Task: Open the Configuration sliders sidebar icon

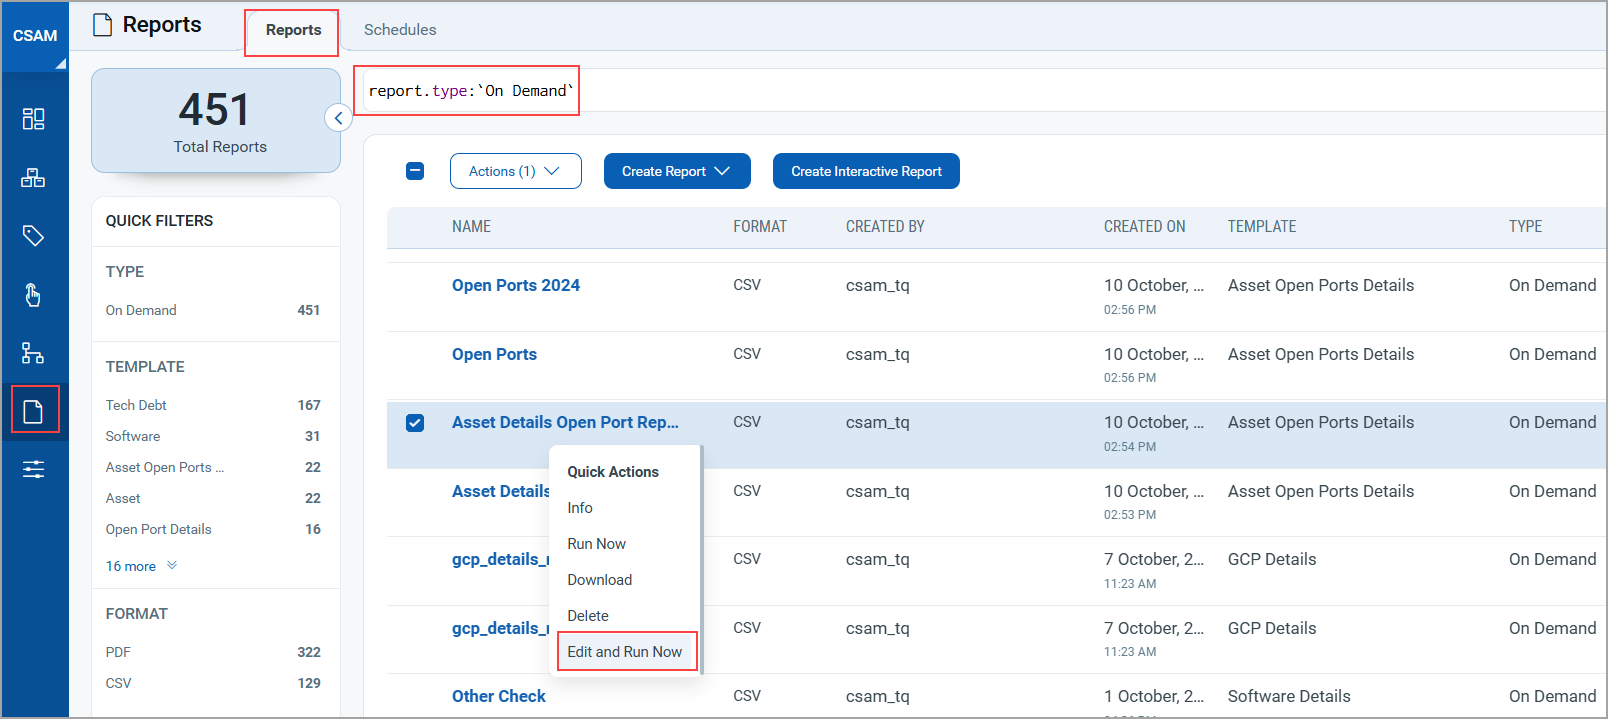Action: (x=33, y=469)
